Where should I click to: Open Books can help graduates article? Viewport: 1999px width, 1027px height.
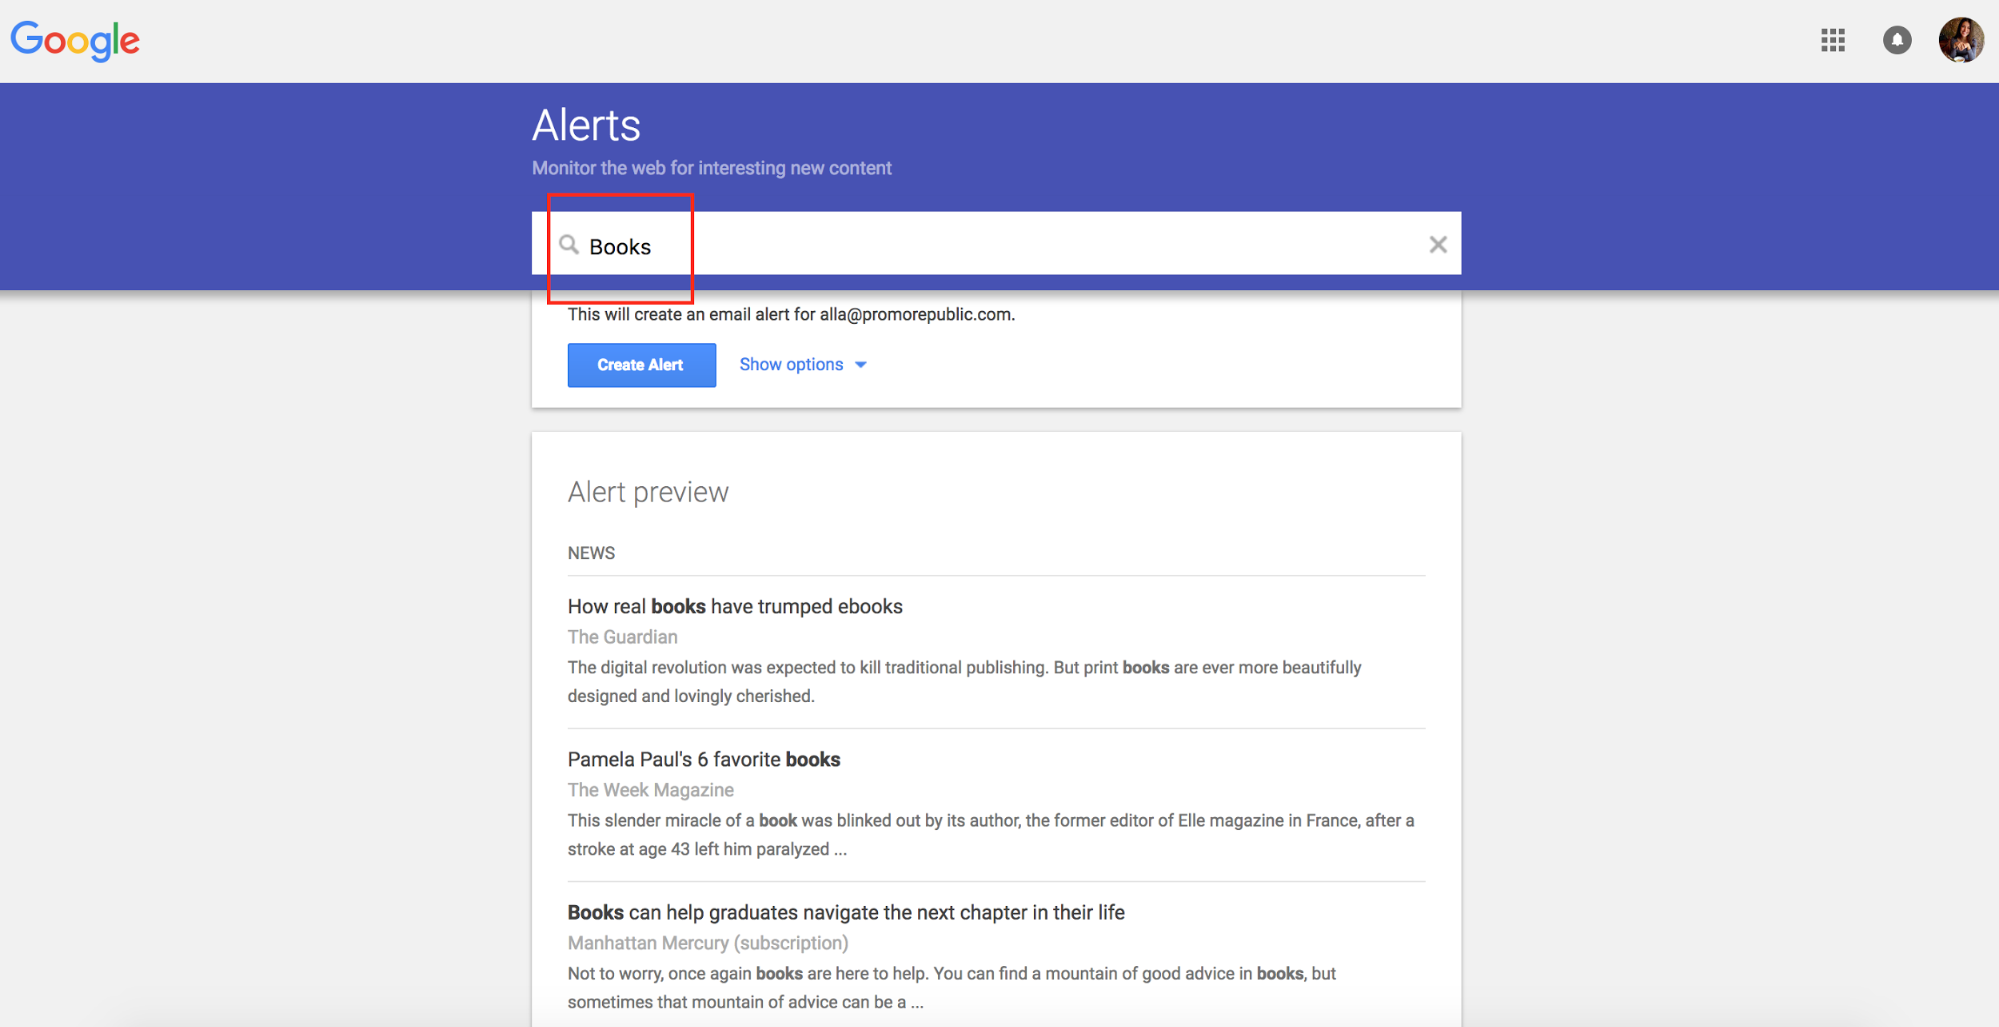click(846, 912)
